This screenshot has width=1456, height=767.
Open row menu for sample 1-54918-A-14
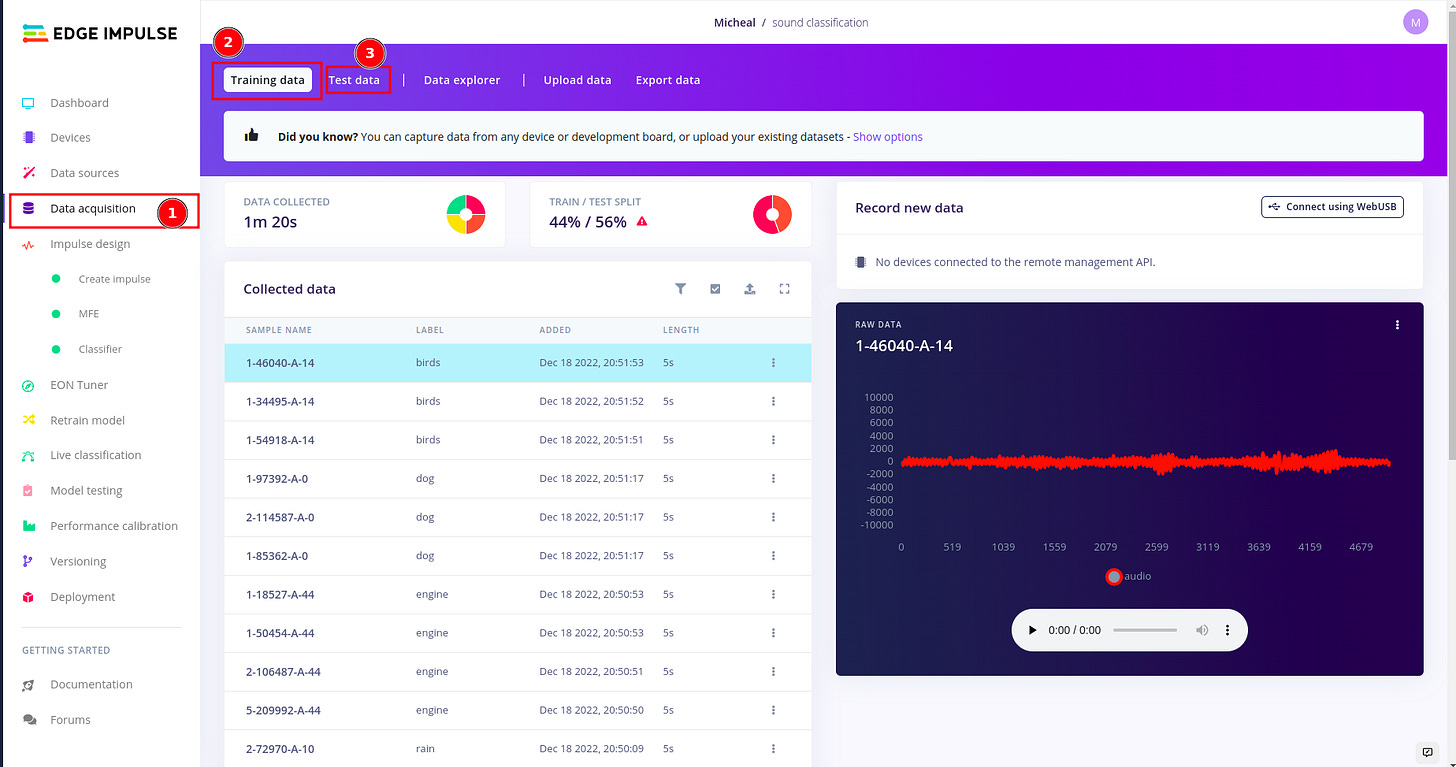click(x=773, y=440)
